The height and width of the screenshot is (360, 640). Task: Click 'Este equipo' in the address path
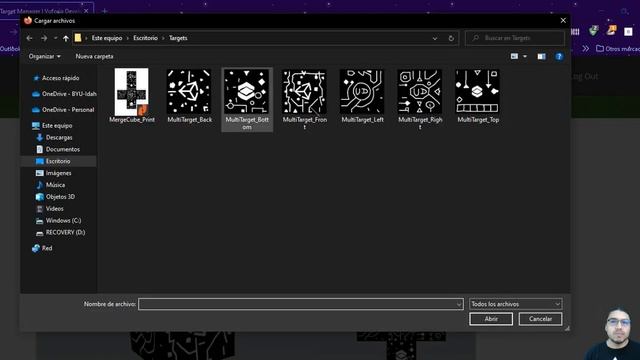(107, 38)
